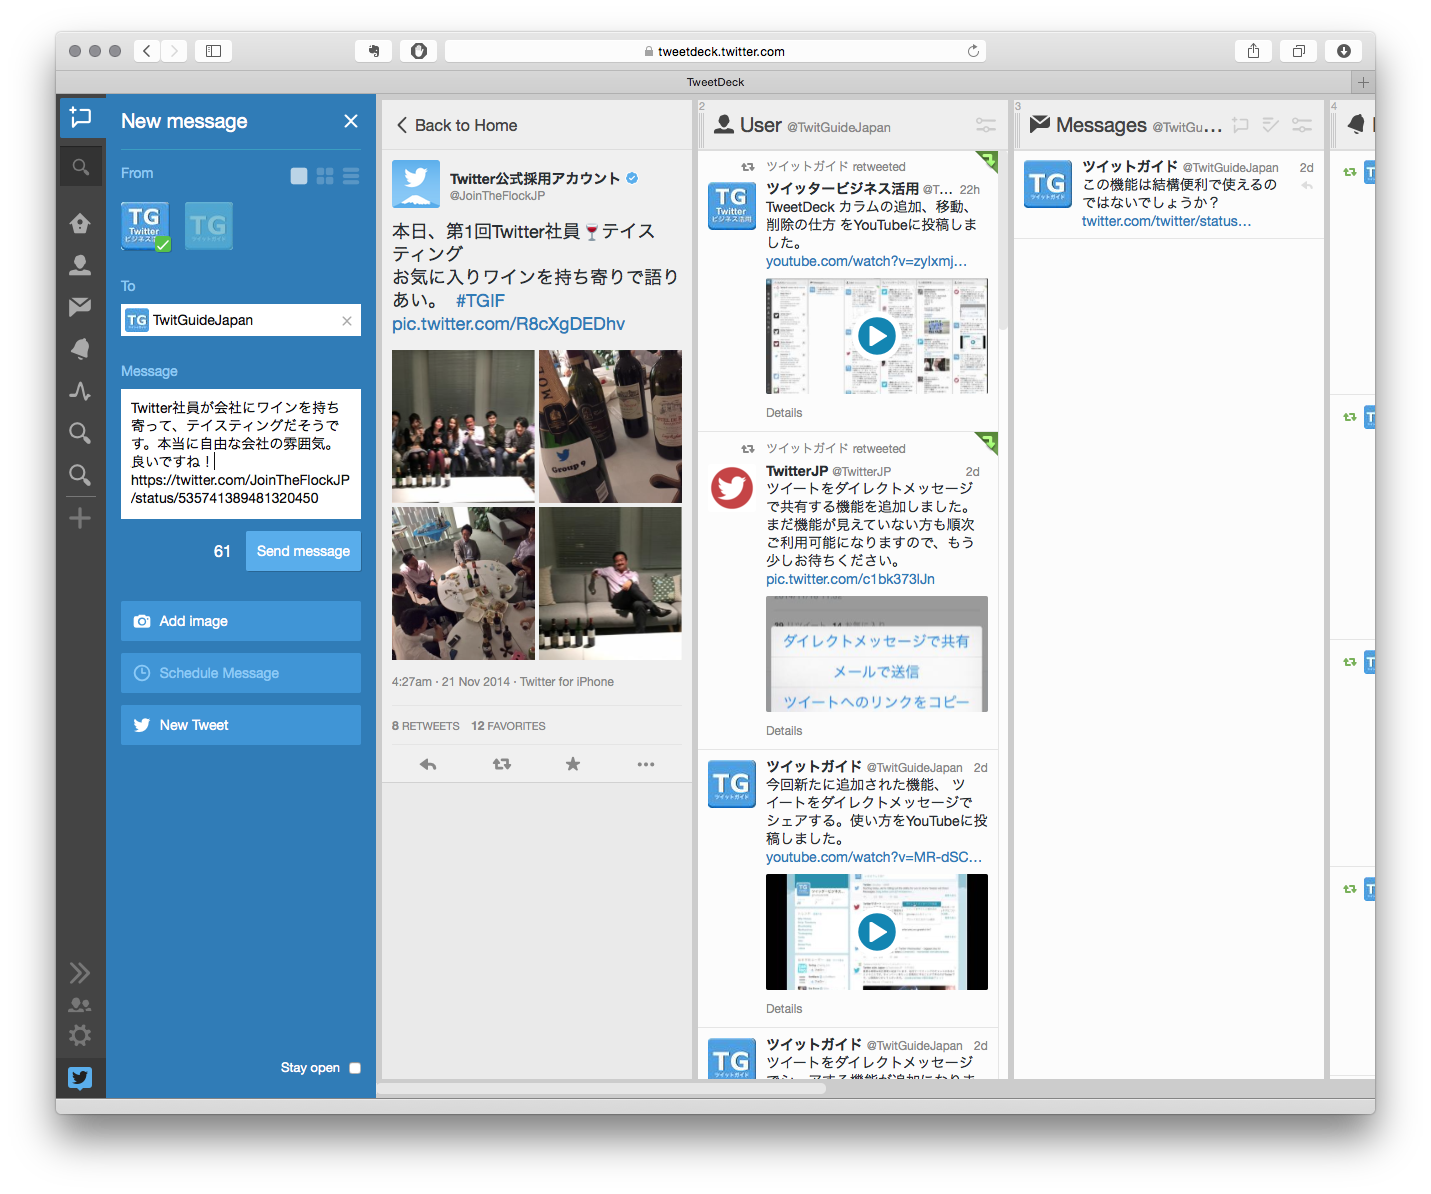Jump to Messages column via envelope sidebar icon

pyautogui.click(x=80, y=307)
